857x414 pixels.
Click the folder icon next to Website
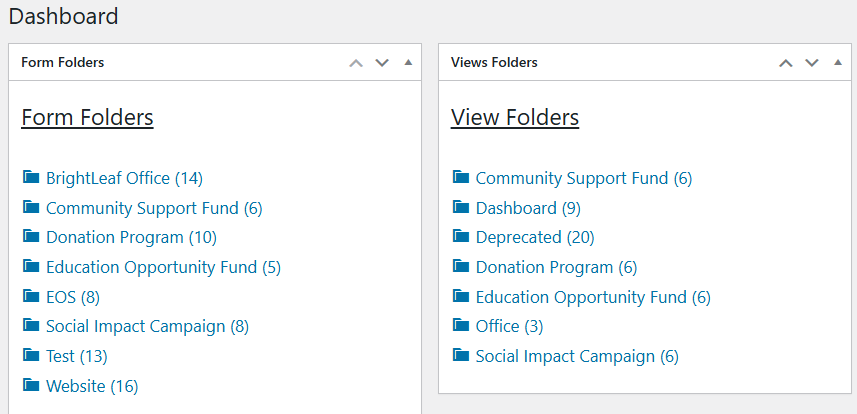click(x=30, y=385)
